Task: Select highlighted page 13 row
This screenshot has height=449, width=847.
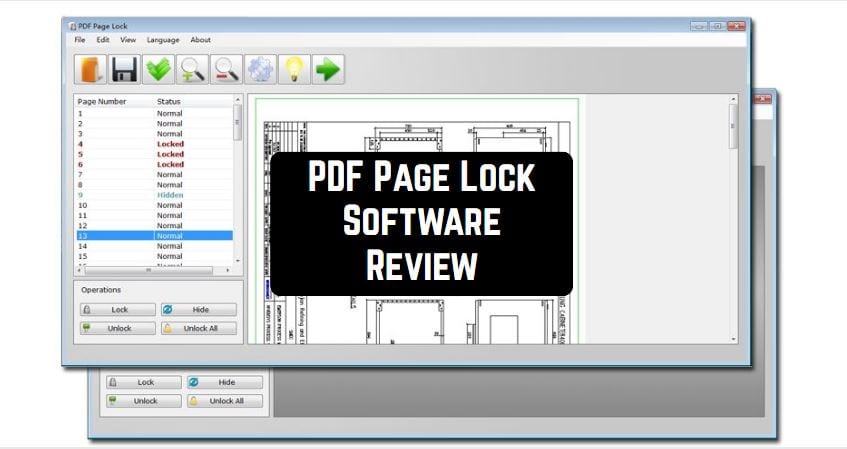Action: (x=154, y=236)
